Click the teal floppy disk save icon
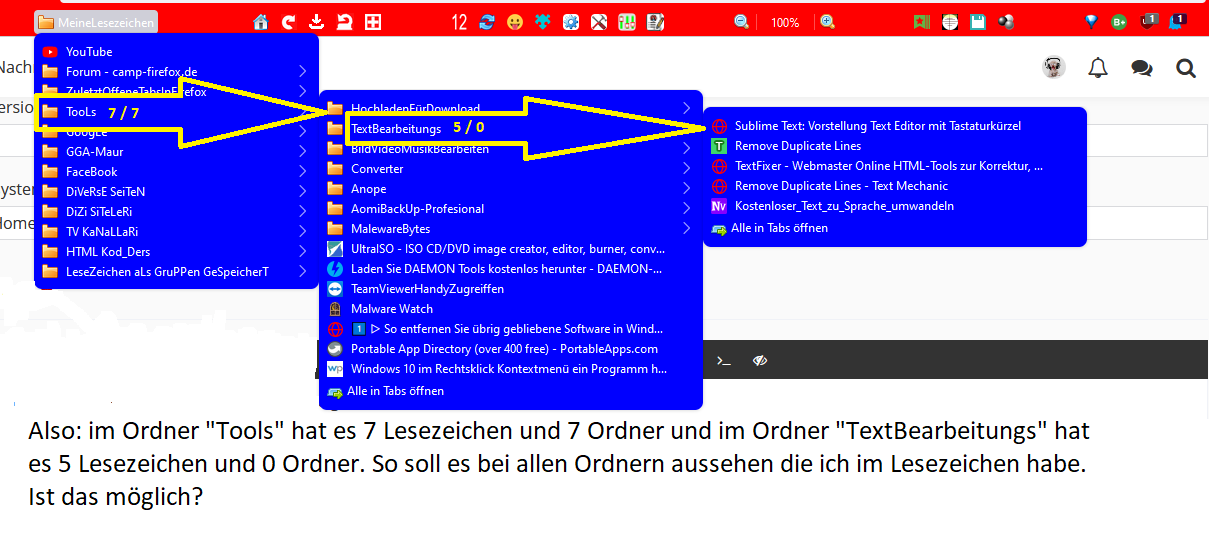This screenshot has height=537, width=1209. point(978,22)
